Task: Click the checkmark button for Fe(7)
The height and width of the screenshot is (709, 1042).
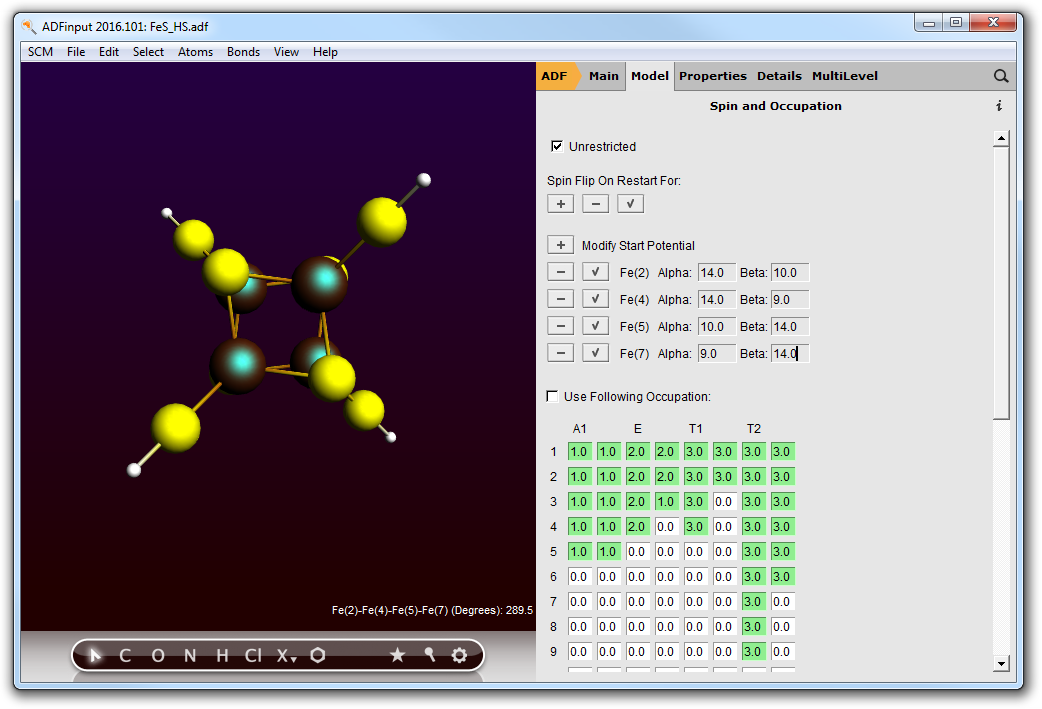Action: [595, 354]
